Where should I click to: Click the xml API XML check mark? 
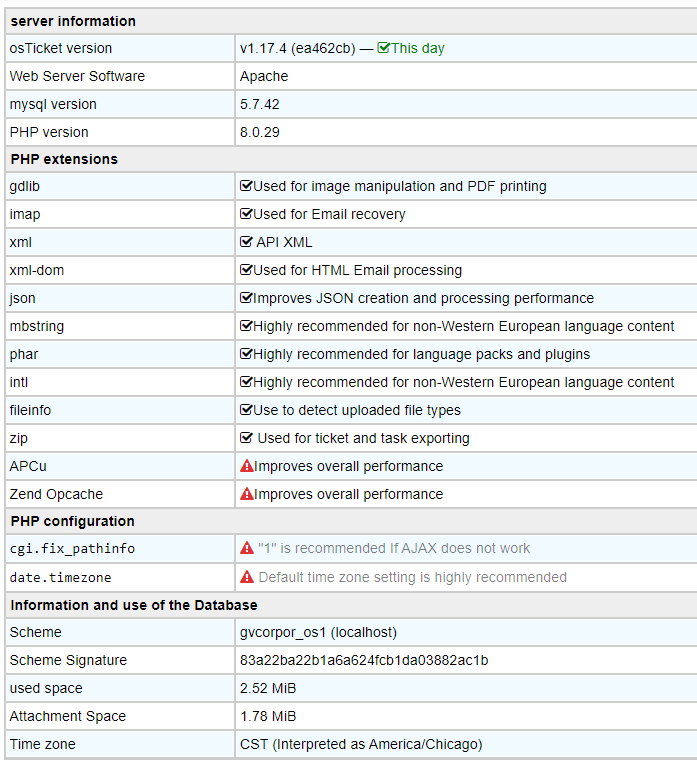pos(246,241)
